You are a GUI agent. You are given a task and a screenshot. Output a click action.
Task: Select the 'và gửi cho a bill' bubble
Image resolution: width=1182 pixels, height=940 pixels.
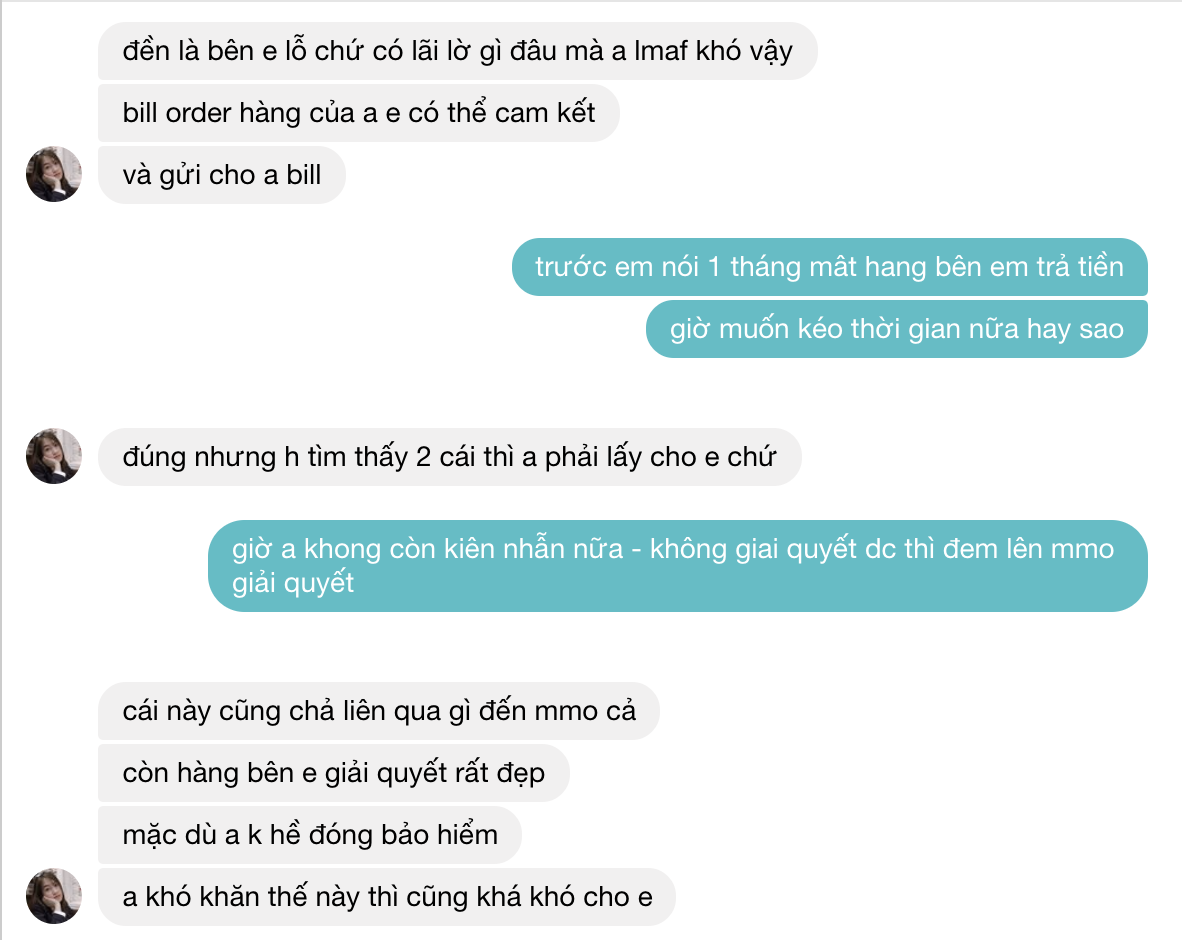tap(222, 175)
